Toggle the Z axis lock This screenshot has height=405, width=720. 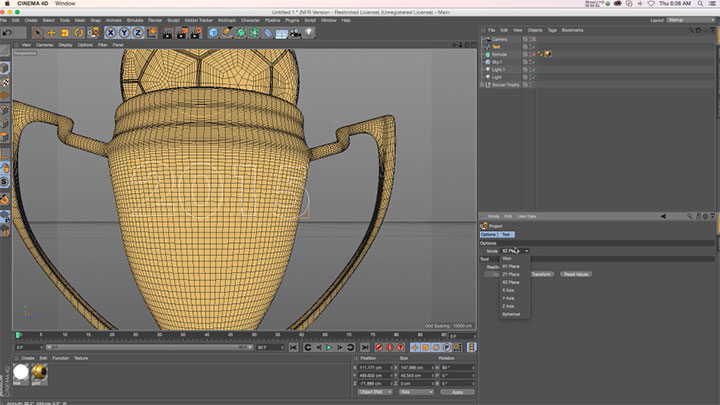(x=138, y=33)
